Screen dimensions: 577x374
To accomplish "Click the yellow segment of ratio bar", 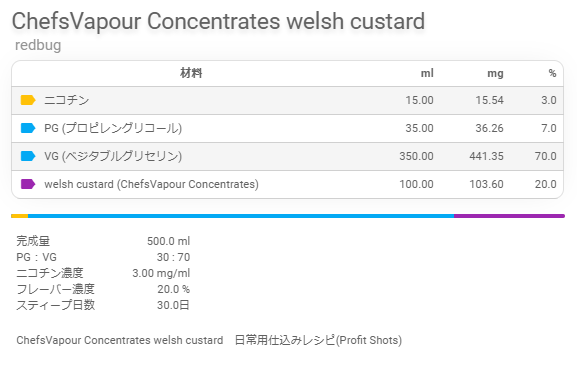I will pyautogui.click(x=20, y=216).
